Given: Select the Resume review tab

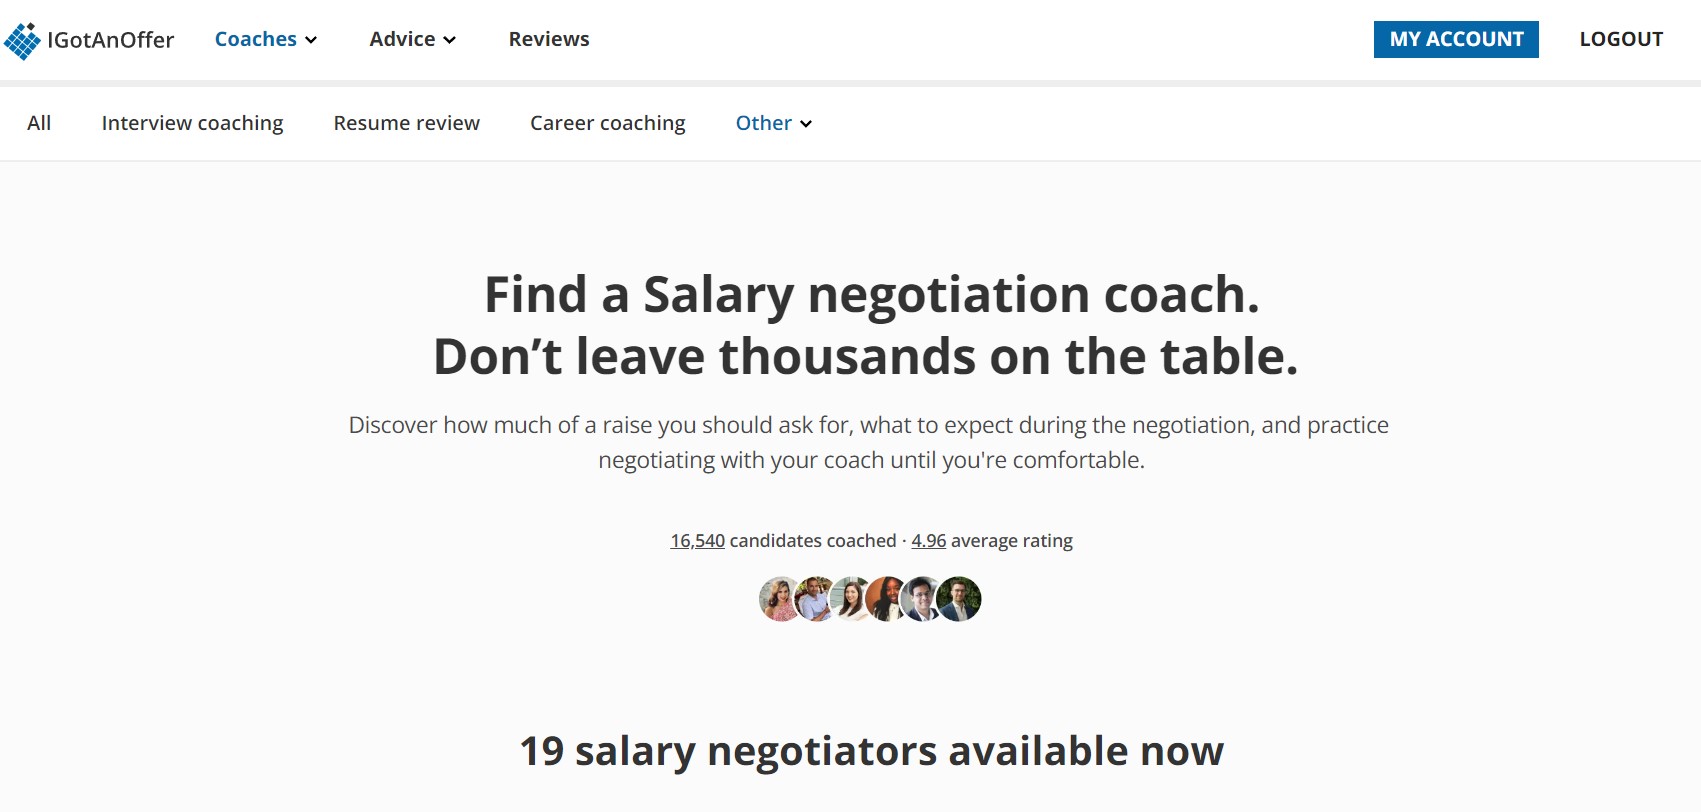Looking at the screenshot, I should pos(407,123).
